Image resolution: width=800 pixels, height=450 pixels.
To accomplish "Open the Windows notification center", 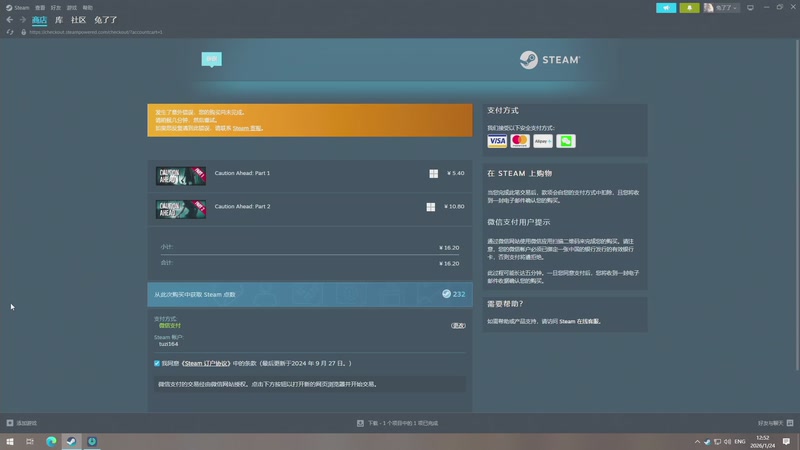I will tap(786, 441).
